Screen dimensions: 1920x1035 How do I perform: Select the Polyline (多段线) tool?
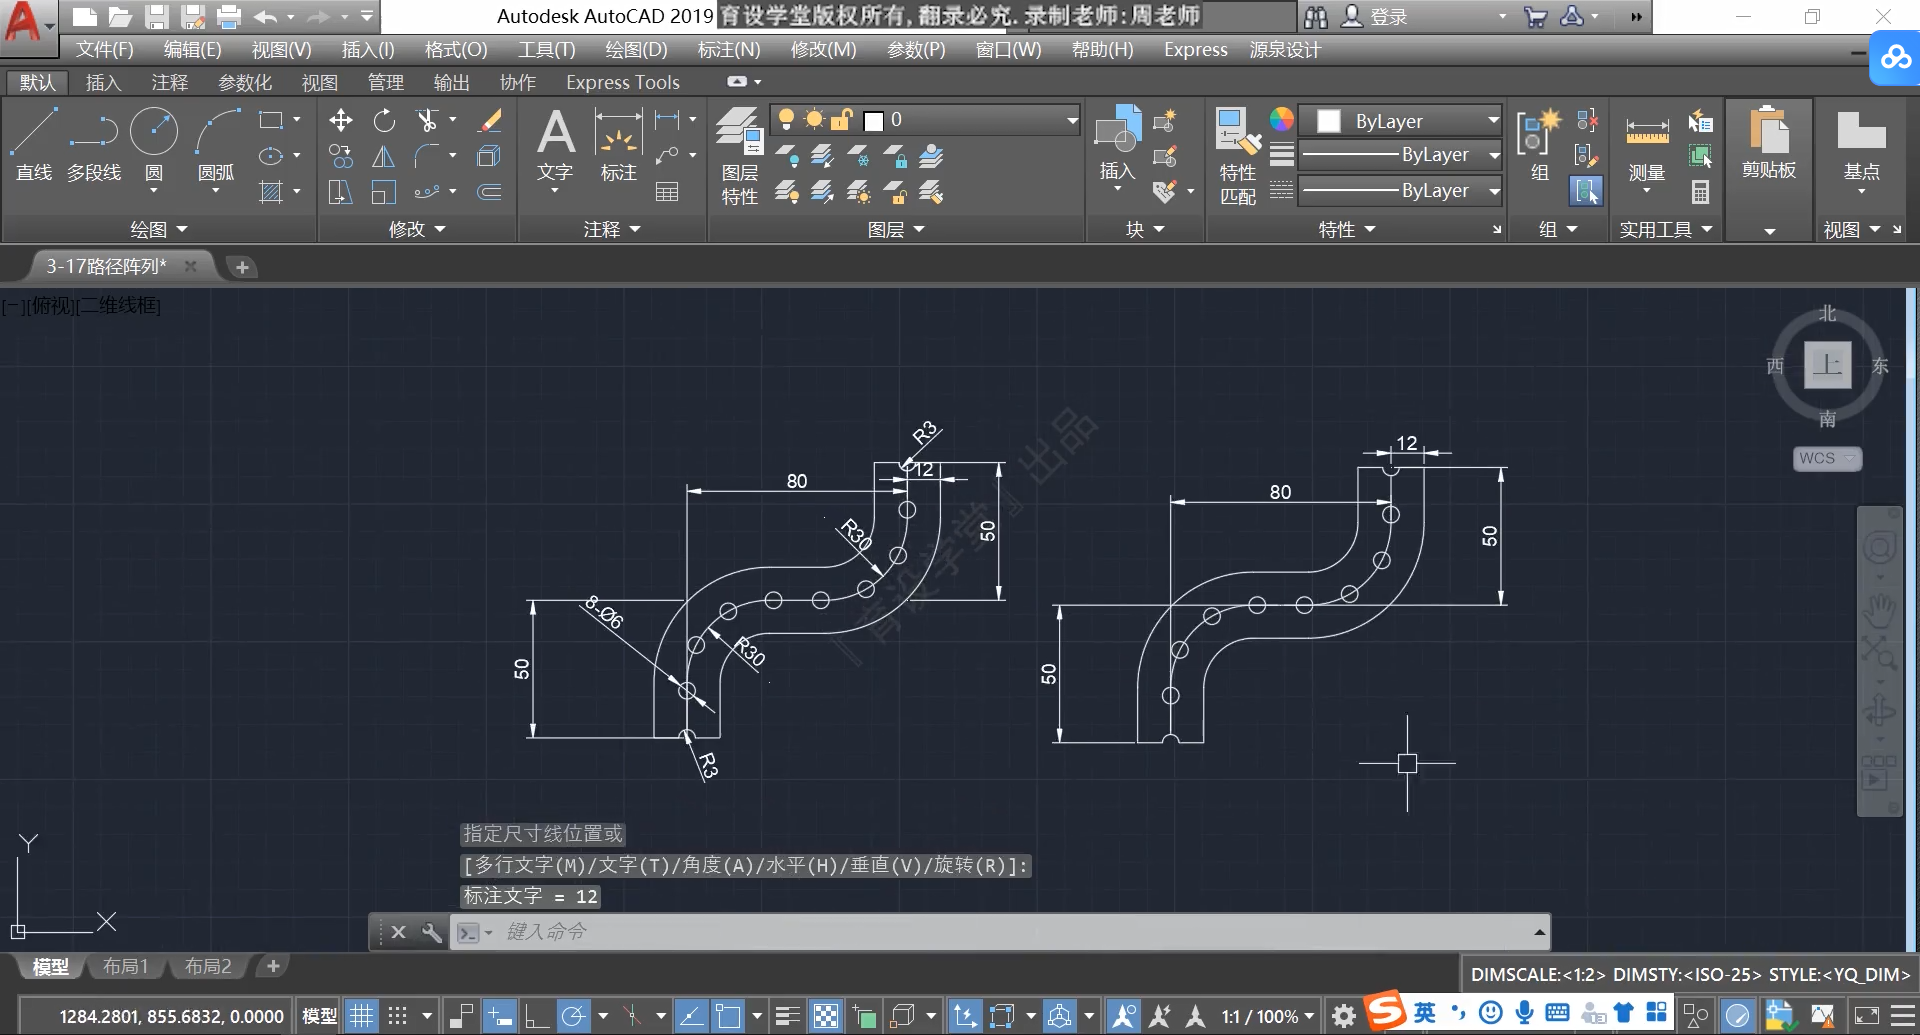click(x=94, y=145)
